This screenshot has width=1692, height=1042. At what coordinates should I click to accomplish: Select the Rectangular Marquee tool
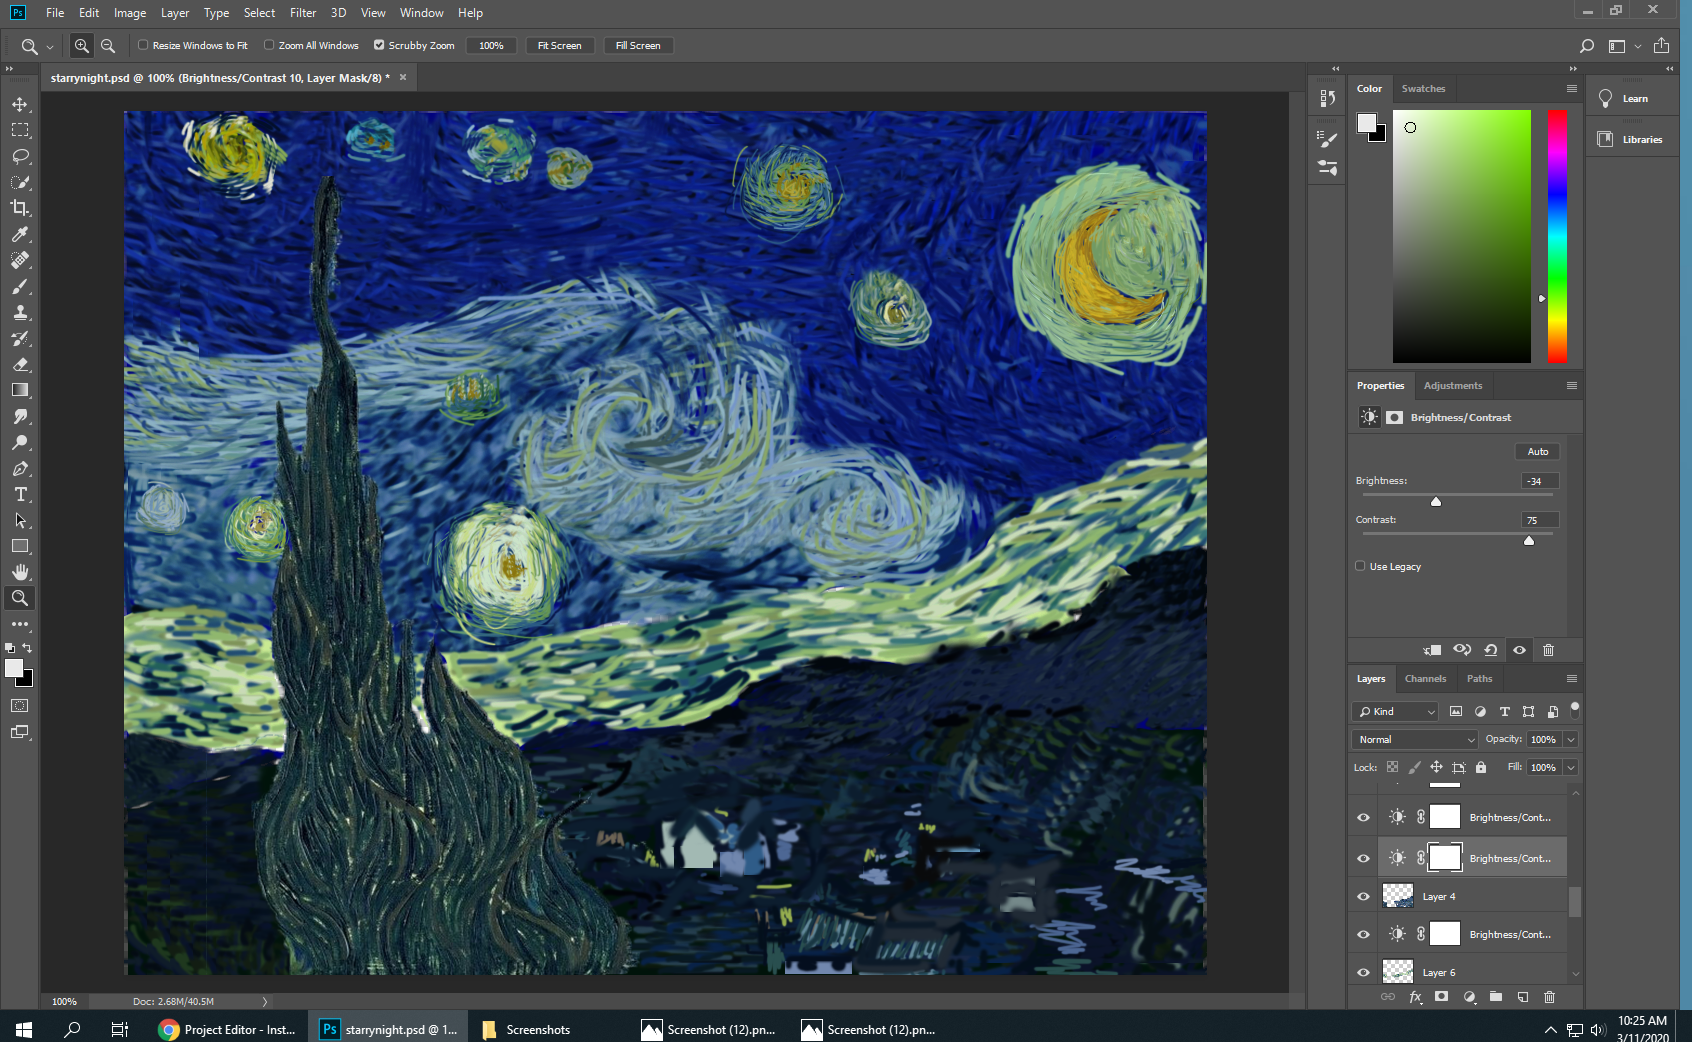point(20,130)
